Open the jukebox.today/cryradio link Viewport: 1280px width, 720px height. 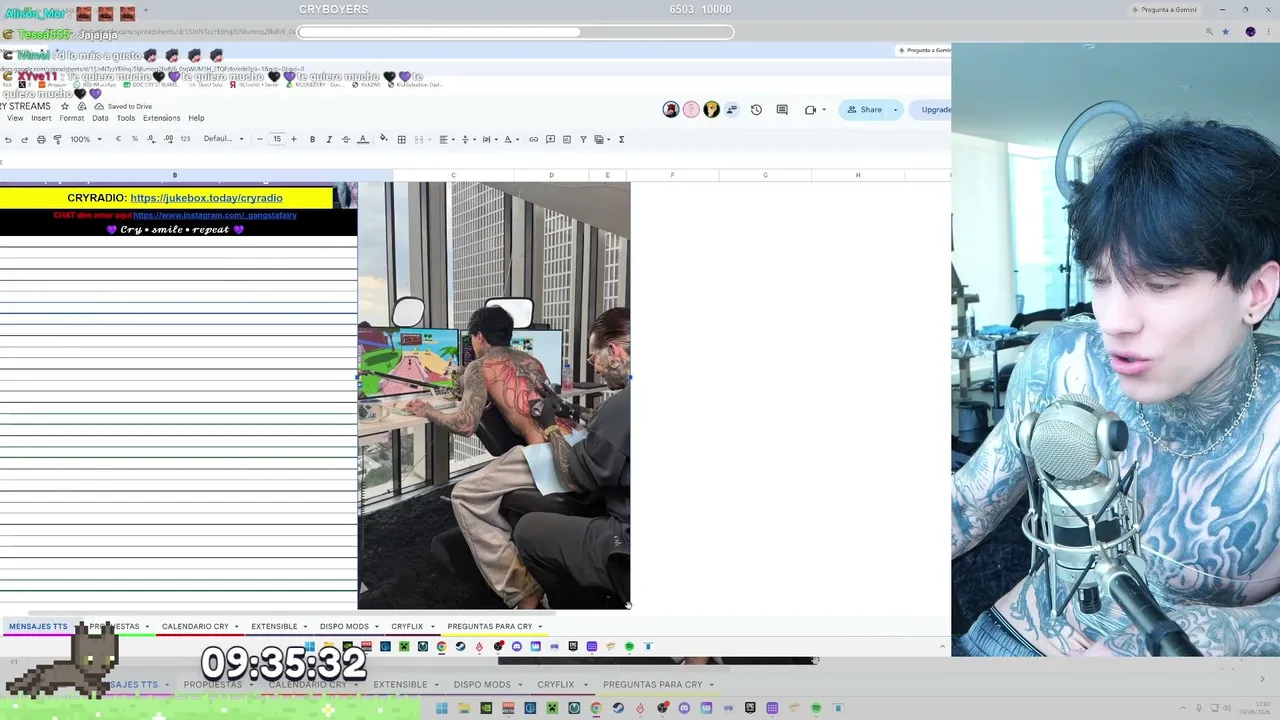click(206, 198)
